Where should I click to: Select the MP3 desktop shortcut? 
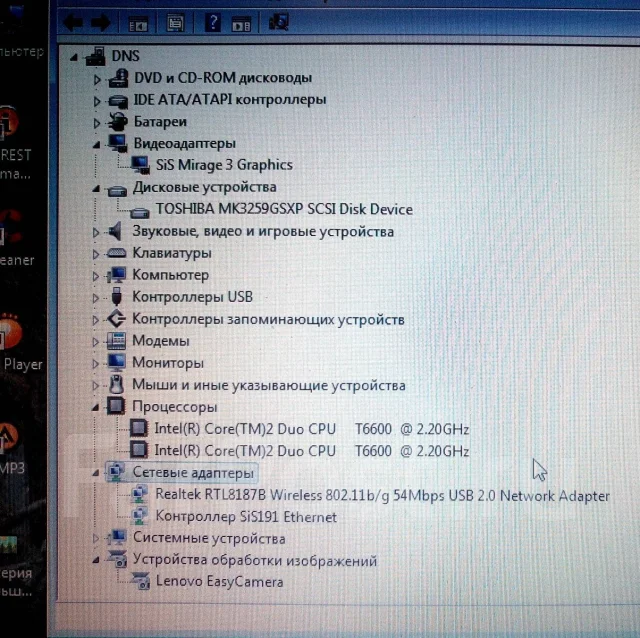tap(12, 449)
